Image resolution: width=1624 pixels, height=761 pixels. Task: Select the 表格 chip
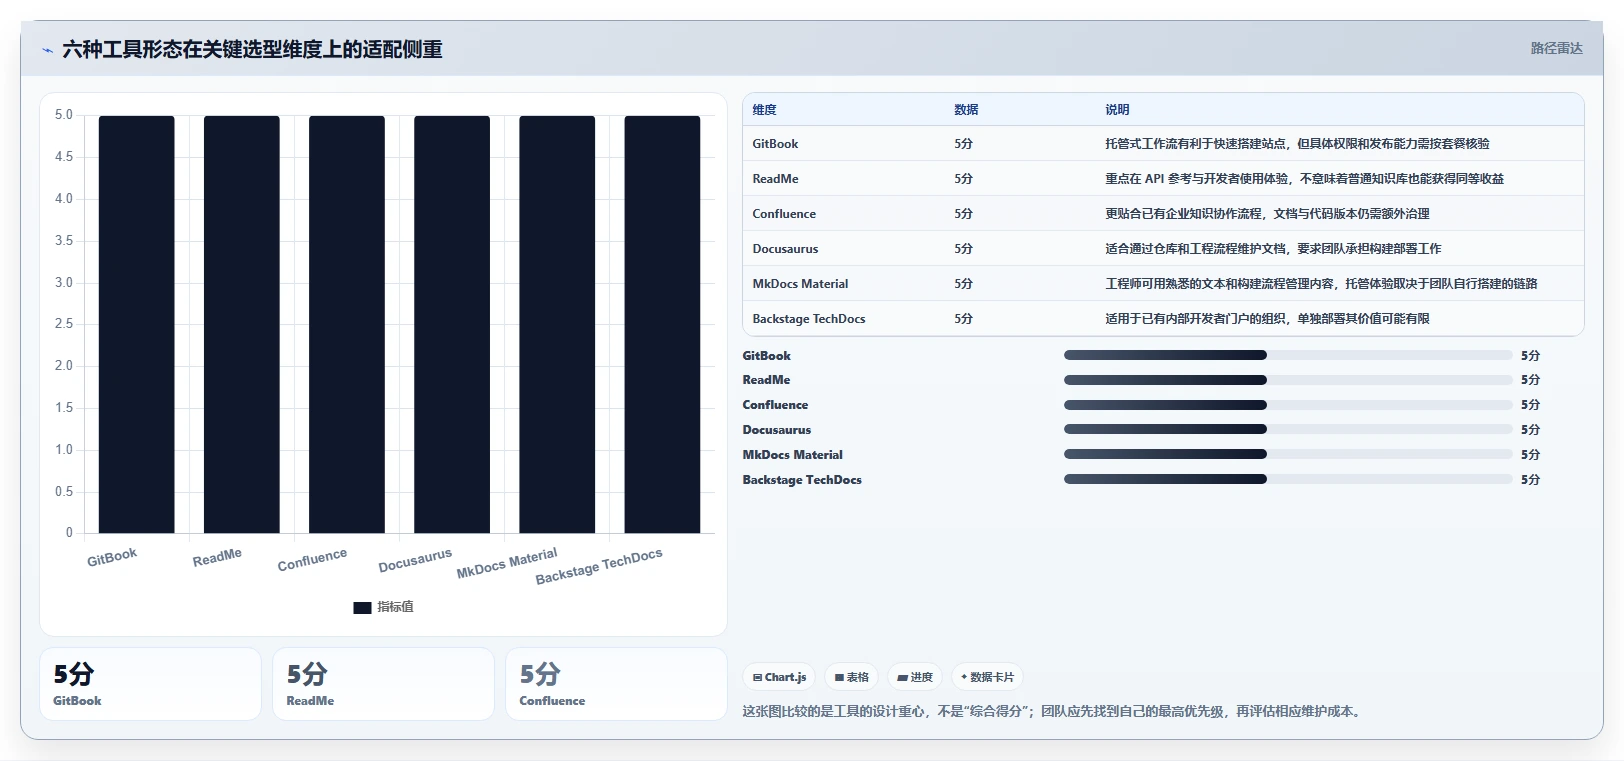tap(852, 677)
